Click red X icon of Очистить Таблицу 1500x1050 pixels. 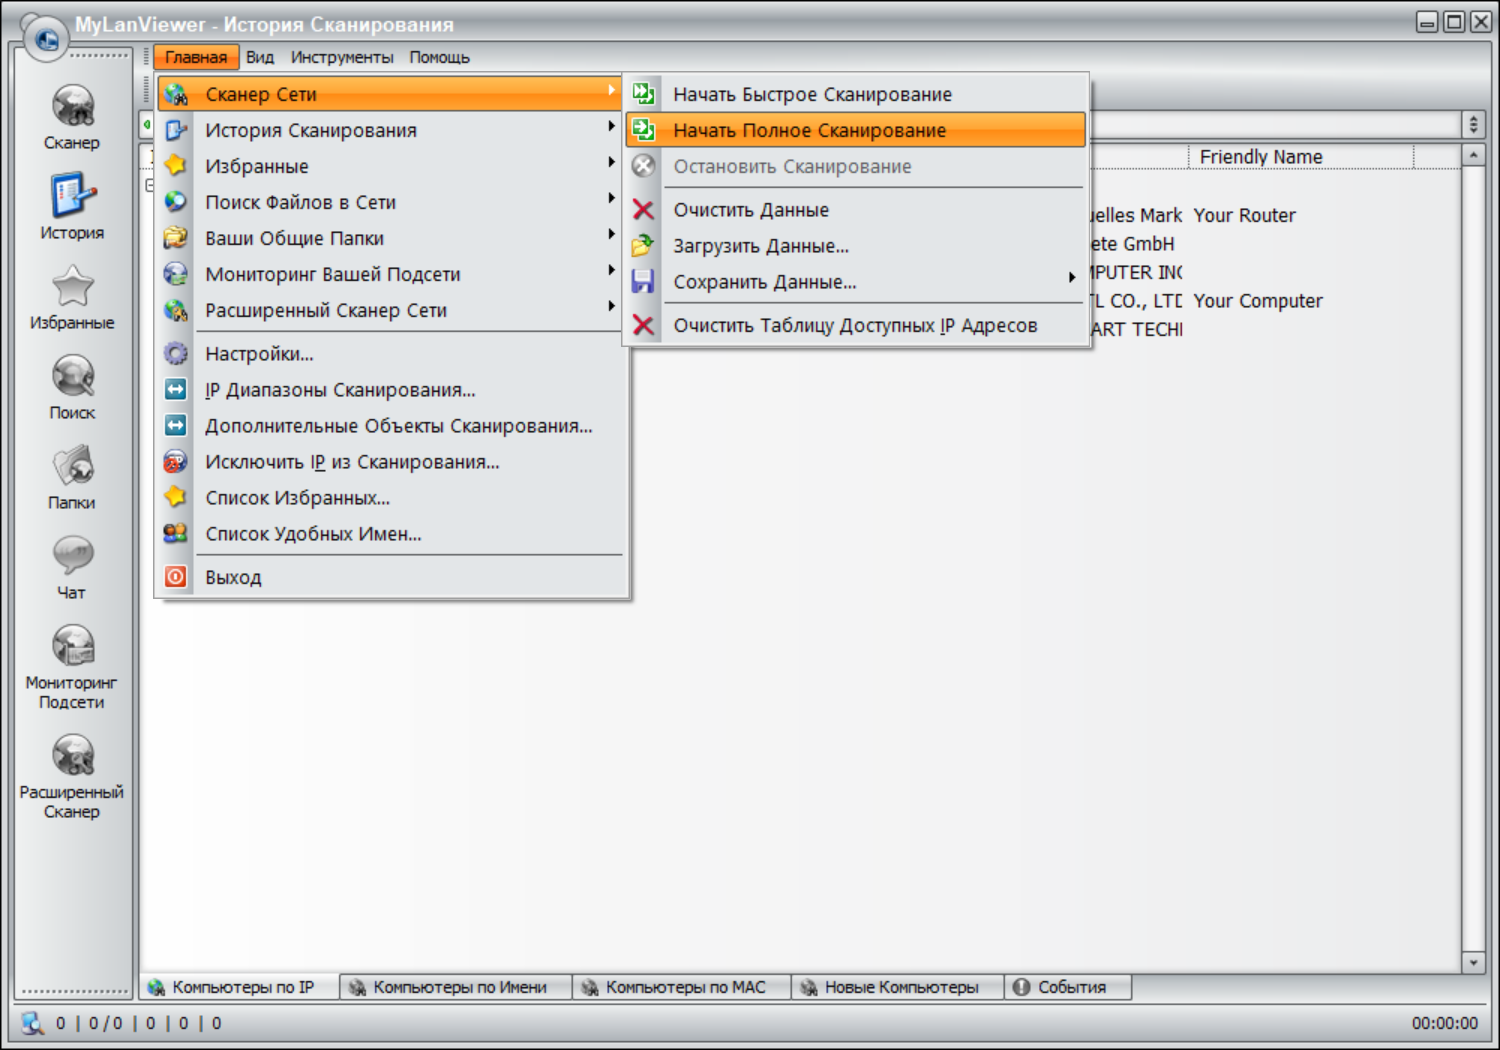(x=643, y=326)
